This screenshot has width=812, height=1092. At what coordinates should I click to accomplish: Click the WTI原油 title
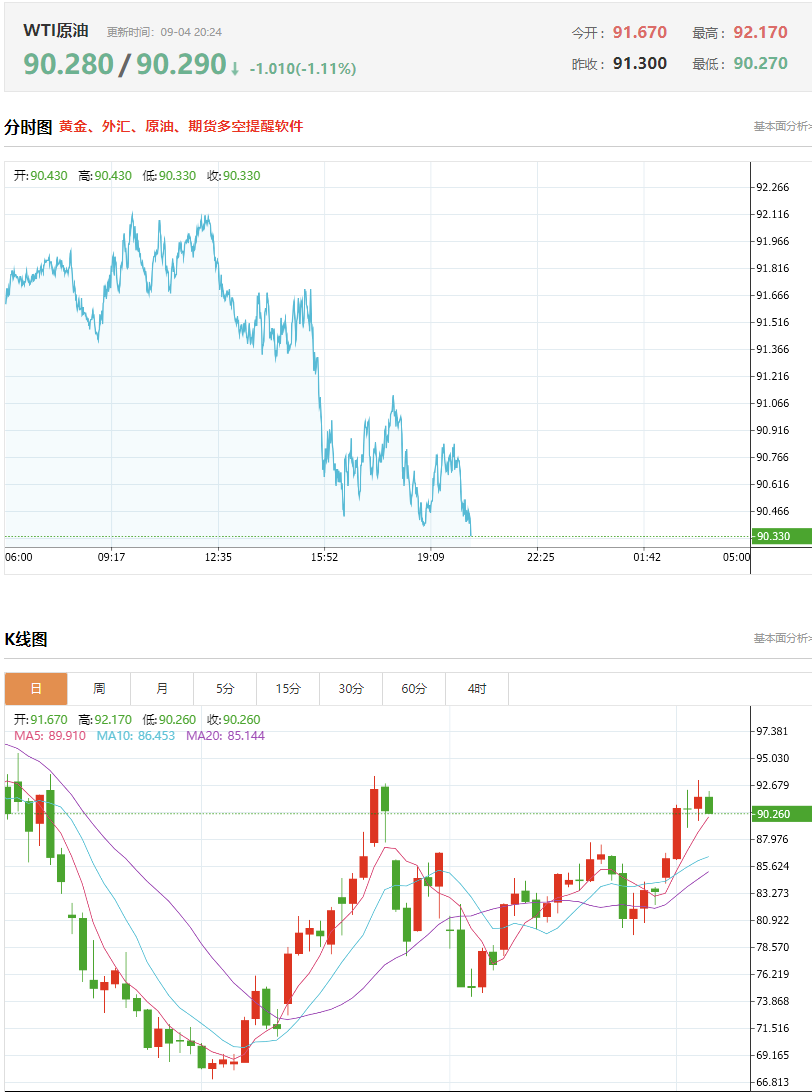(56, 31)
